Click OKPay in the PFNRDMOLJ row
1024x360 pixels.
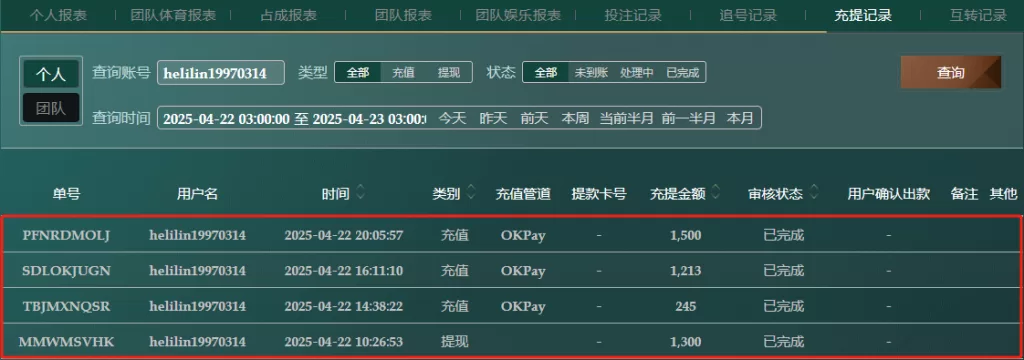click(x=523, y=235)
